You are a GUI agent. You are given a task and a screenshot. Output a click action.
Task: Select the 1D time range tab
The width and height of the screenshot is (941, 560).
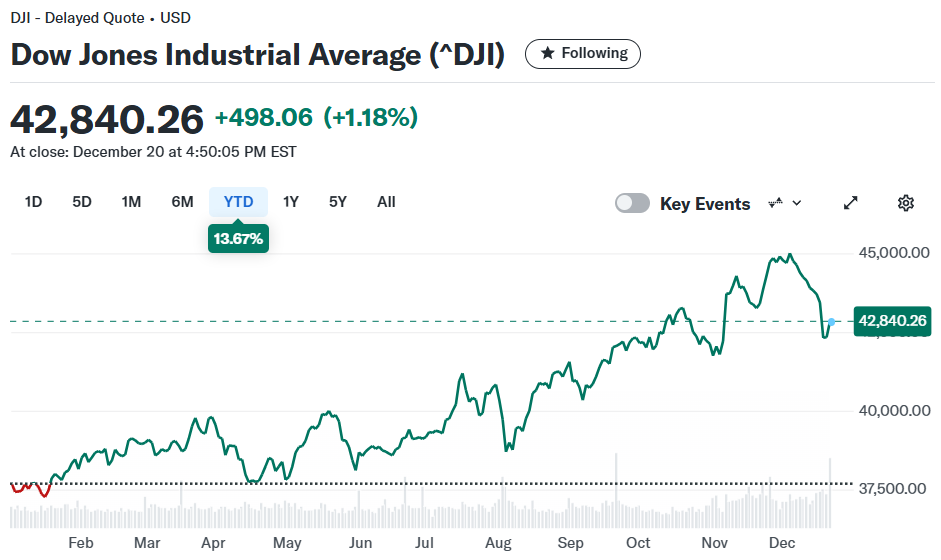click(x=33, y=202)
